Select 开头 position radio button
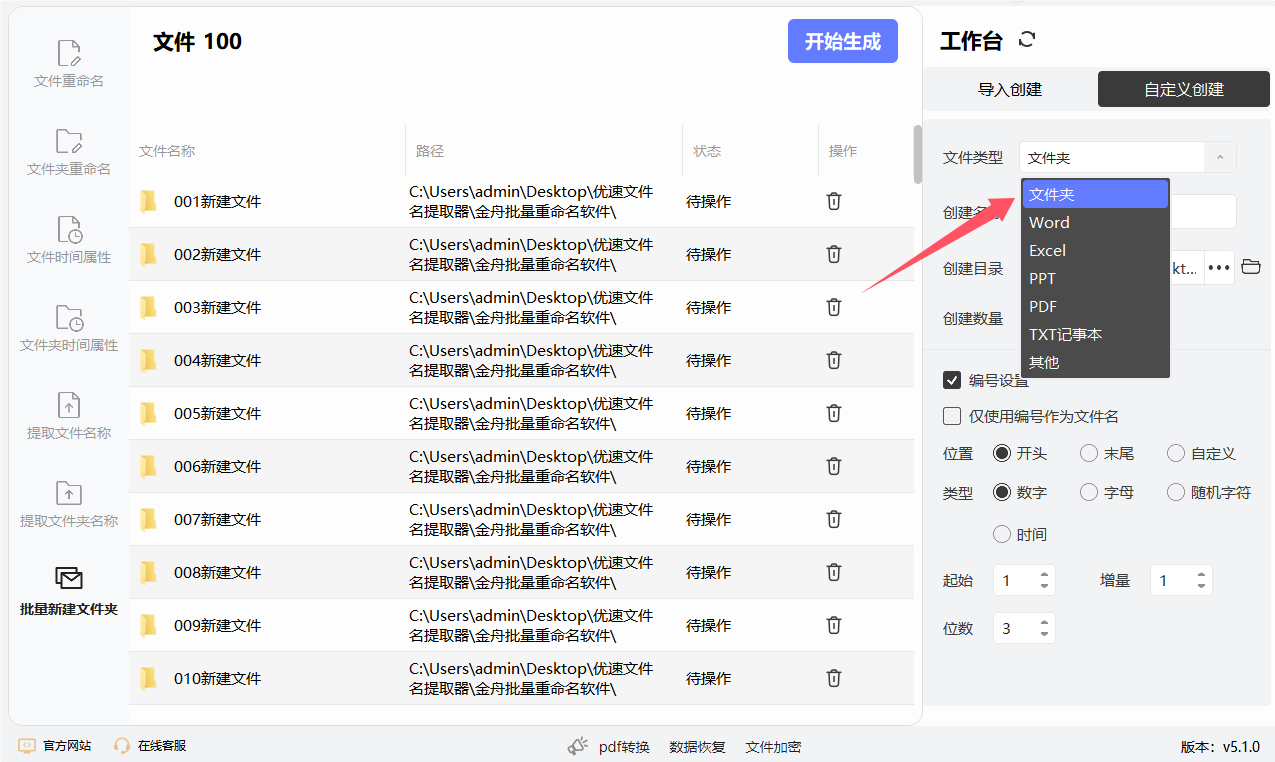 pos(1002,453)
